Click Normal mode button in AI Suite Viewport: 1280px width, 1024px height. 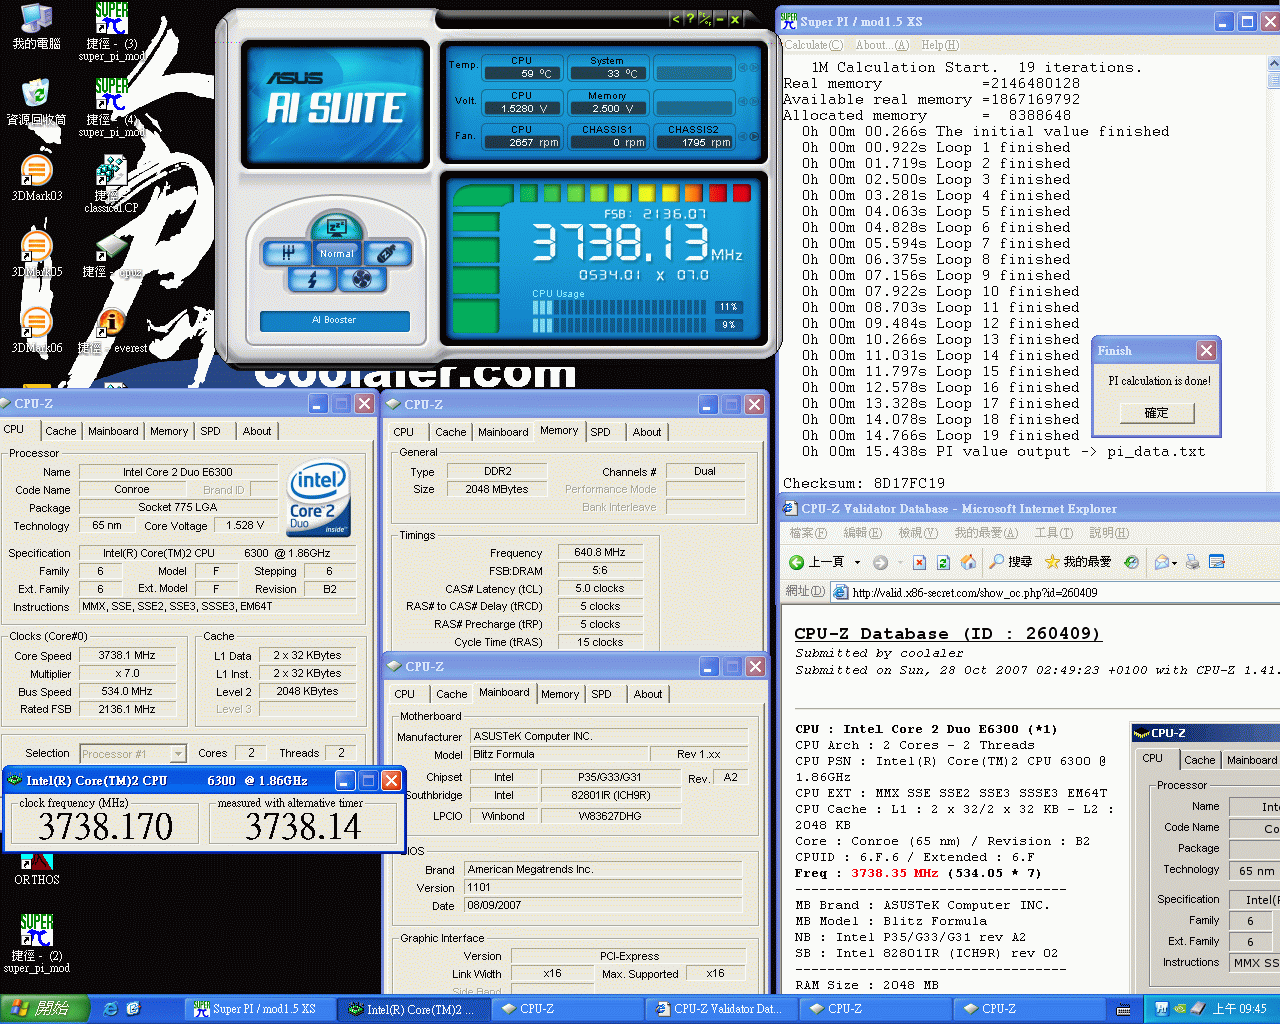(337, 254)
